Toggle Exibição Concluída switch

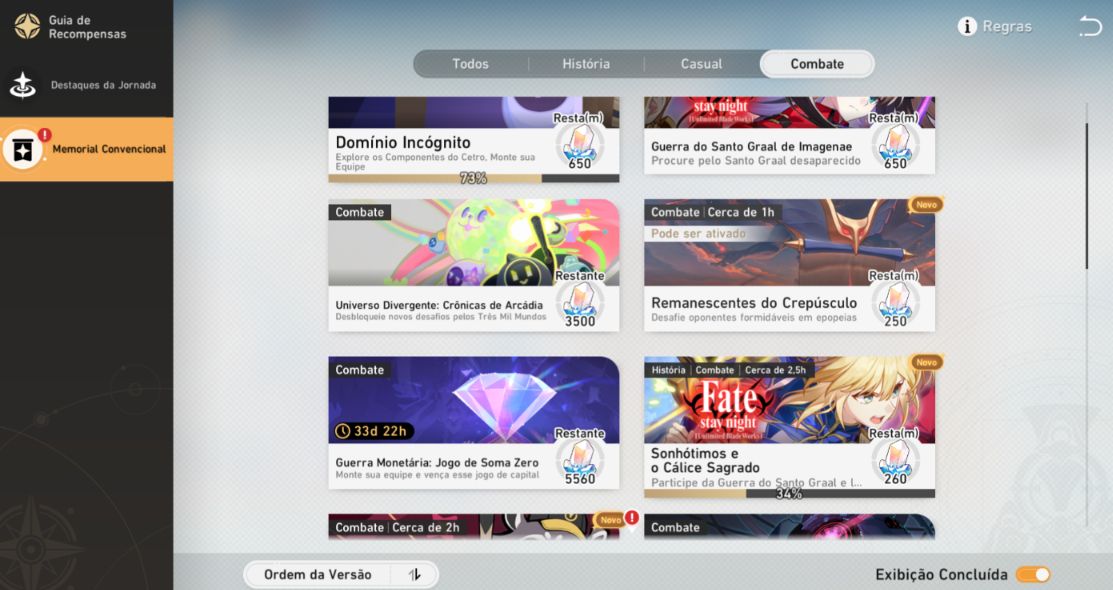1033,574
